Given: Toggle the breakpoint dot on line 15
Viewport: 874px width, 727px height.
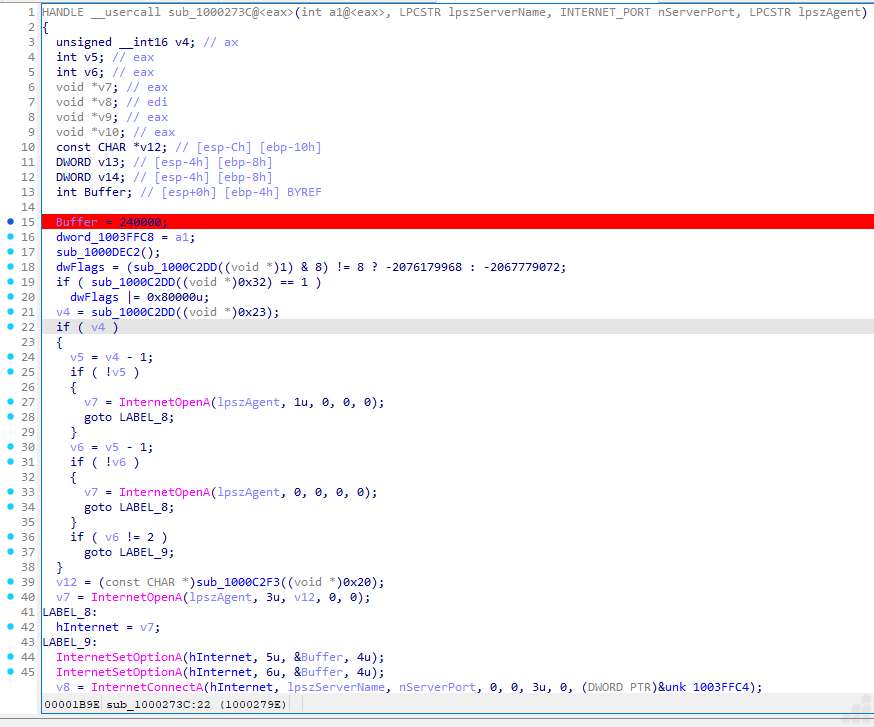Looking at the screenshot, I should [10, 221].
